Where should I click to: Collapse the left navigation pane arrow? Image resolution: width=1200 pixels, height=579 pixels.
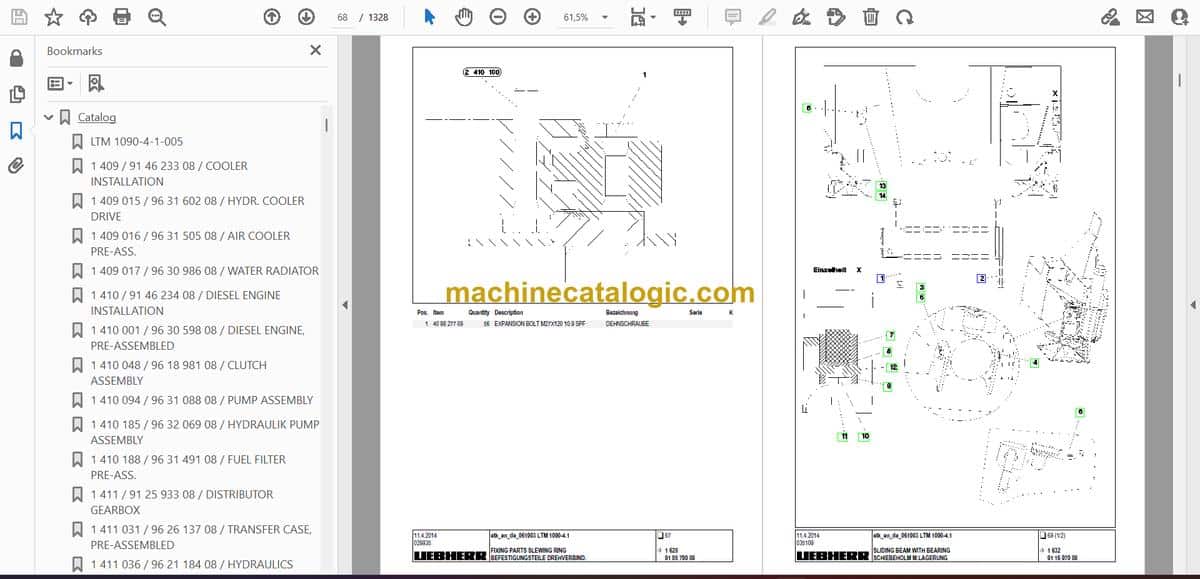(x=345, y=305)
